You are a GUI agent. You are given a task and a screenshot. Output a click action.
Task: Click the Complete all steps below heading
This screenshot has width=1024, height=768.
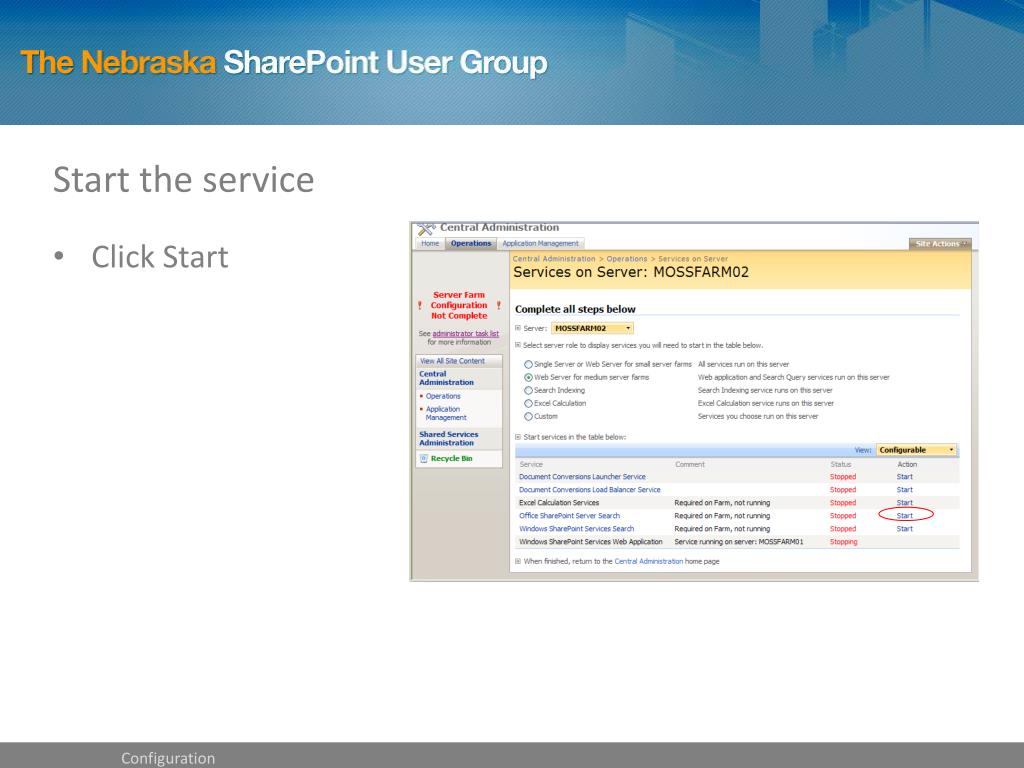[x=575, y=310]
